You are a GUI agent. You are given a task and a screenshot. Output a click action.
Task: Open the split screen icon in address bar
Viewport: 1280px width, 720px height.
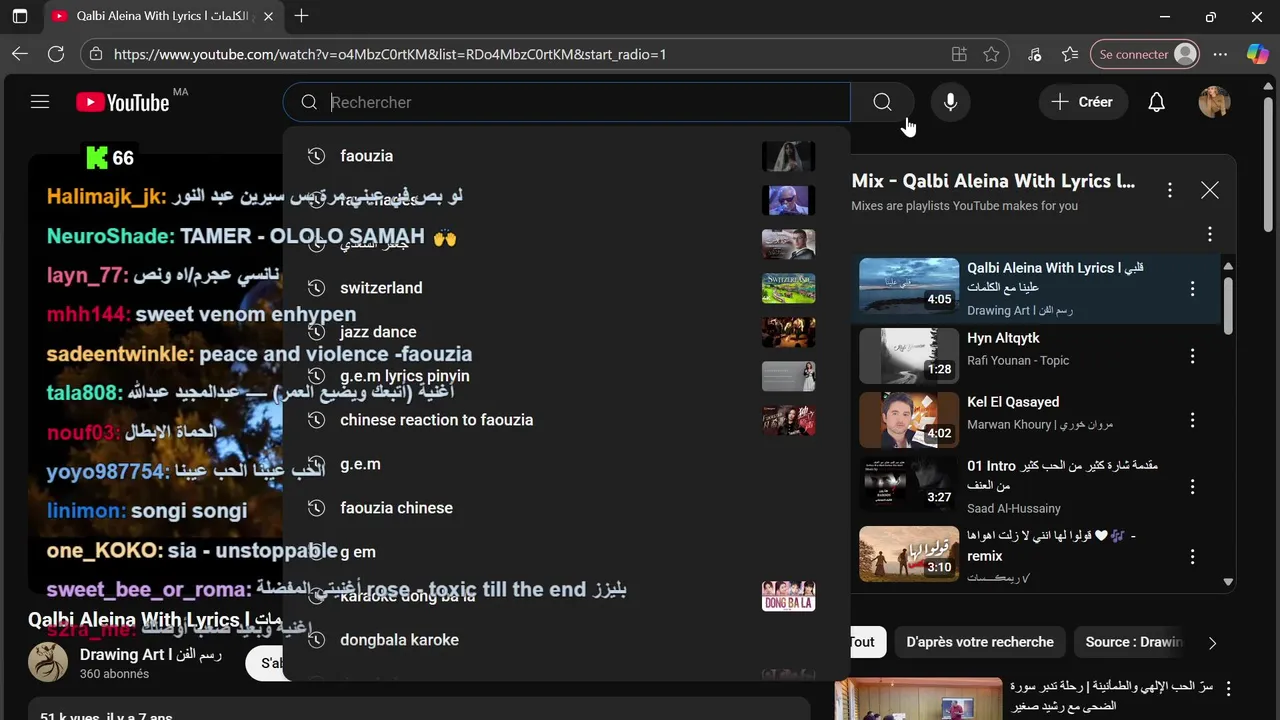tap(959, 54)
